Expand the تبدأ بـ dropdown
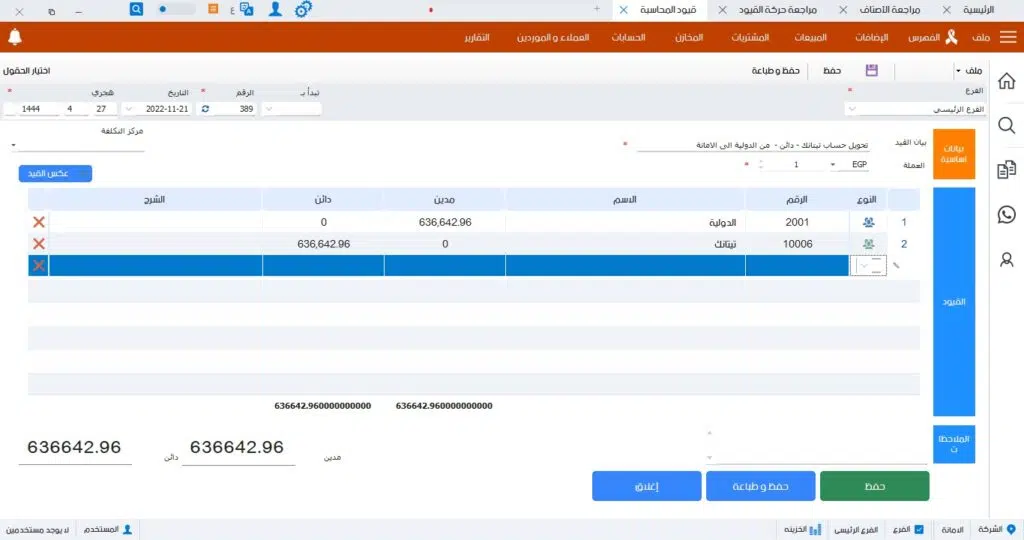 268,109
